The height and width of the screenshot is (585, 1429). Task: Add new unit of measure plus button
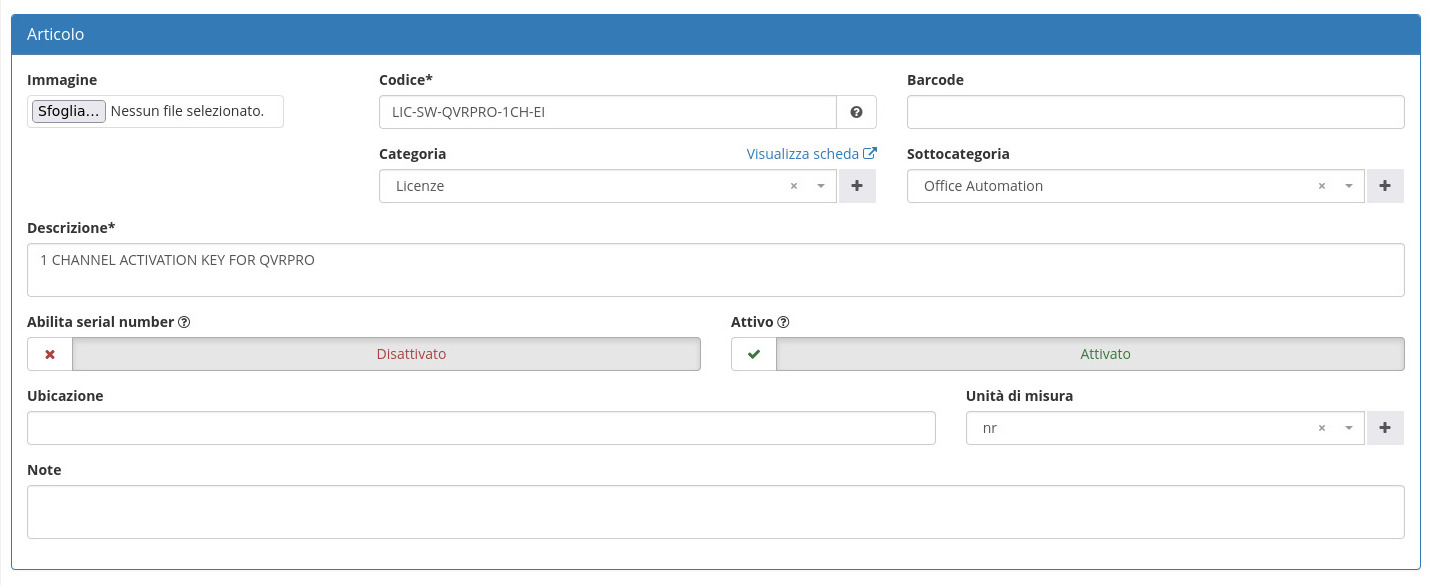point(1385,428)
